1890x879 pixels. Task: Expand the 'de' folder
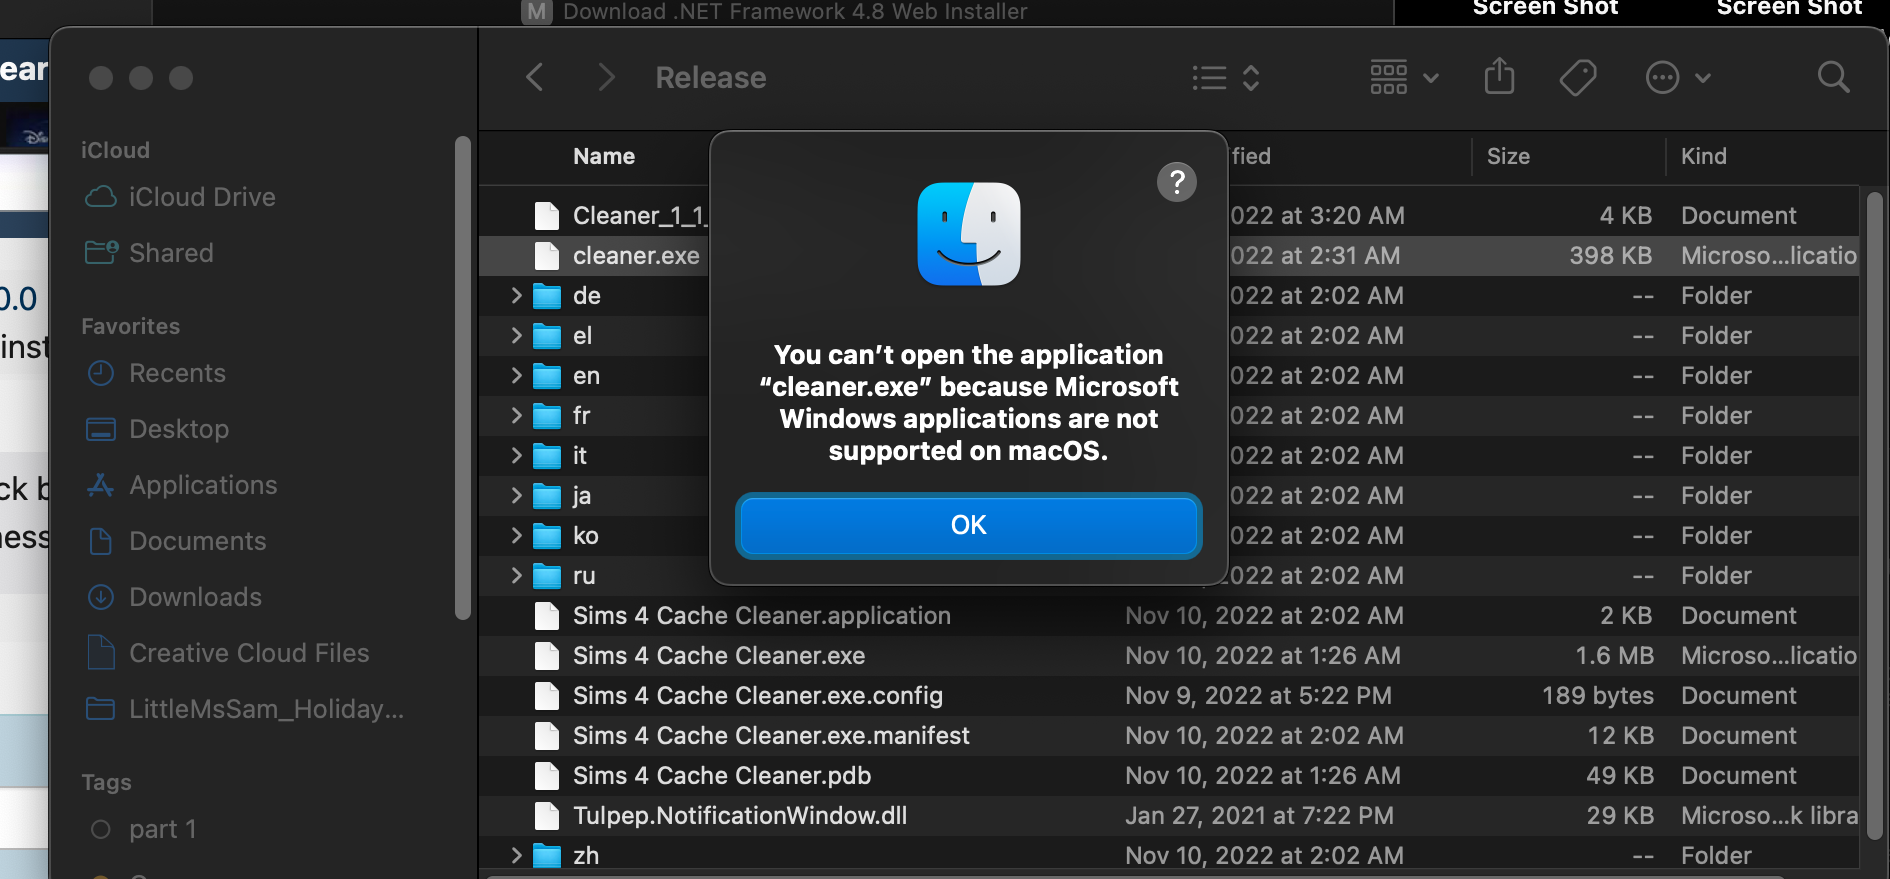[x=516, y=295]
